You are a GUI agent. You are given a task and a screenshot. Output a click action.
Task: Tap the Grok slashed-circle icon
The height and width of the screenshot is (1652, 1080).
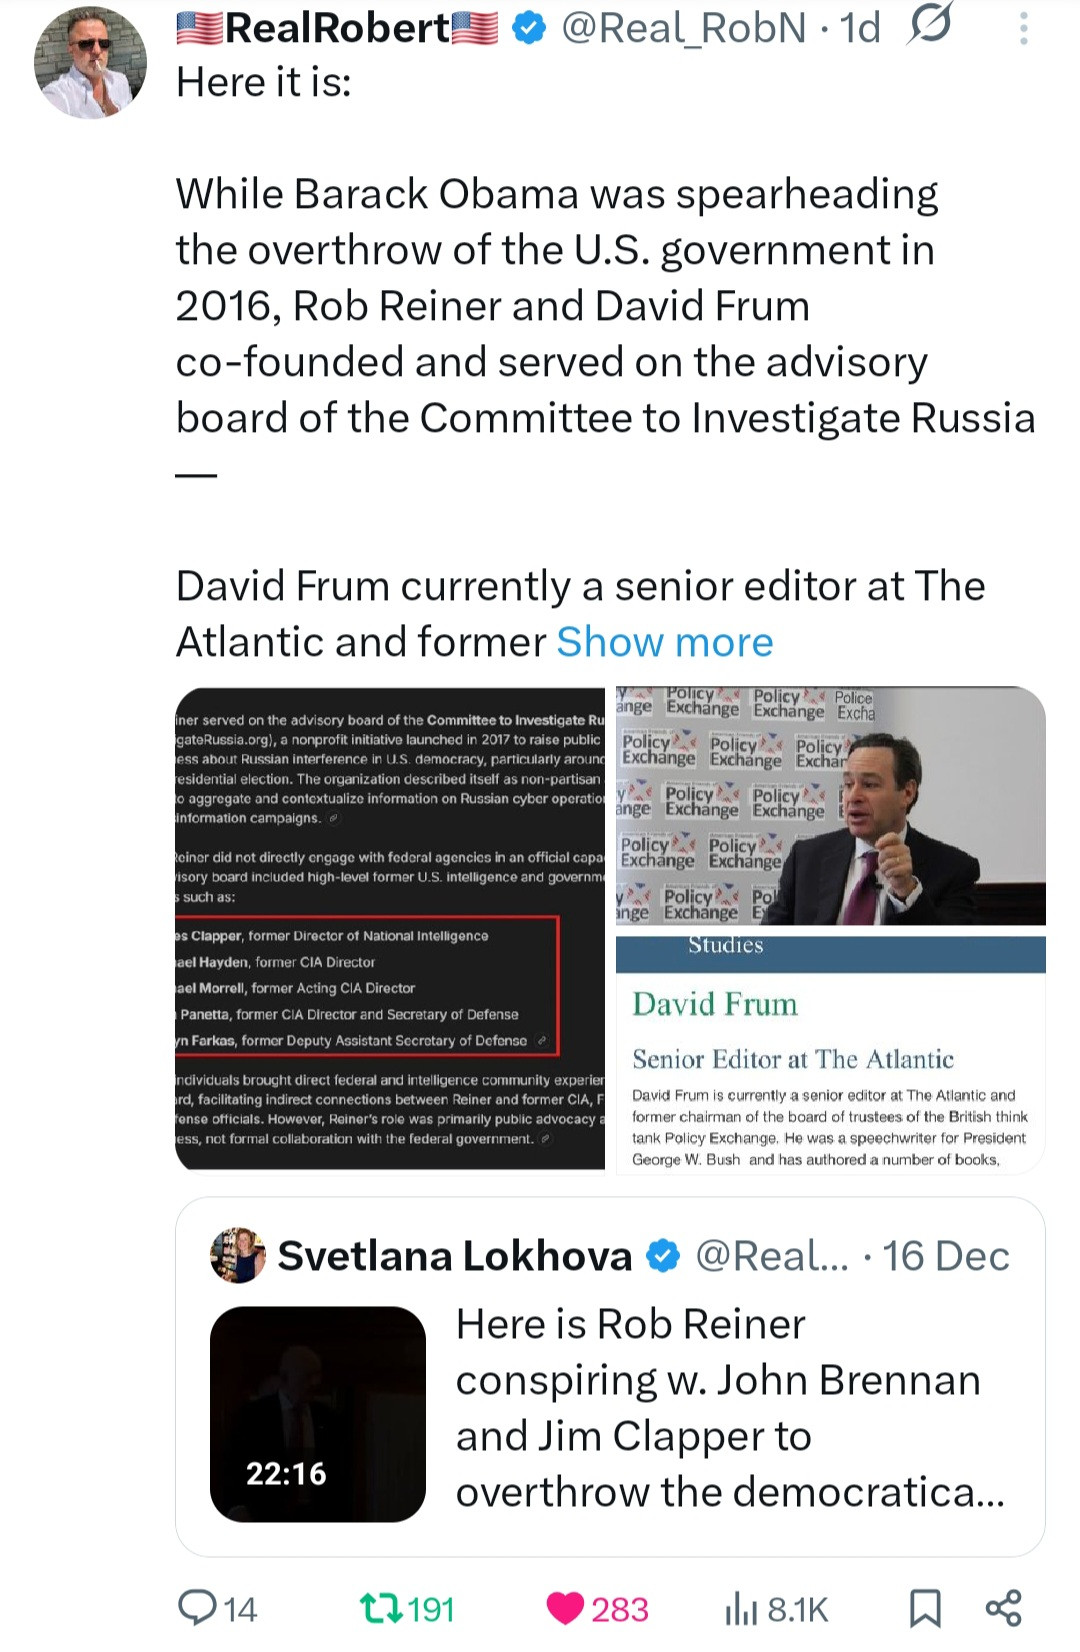(x=929, y=24)
